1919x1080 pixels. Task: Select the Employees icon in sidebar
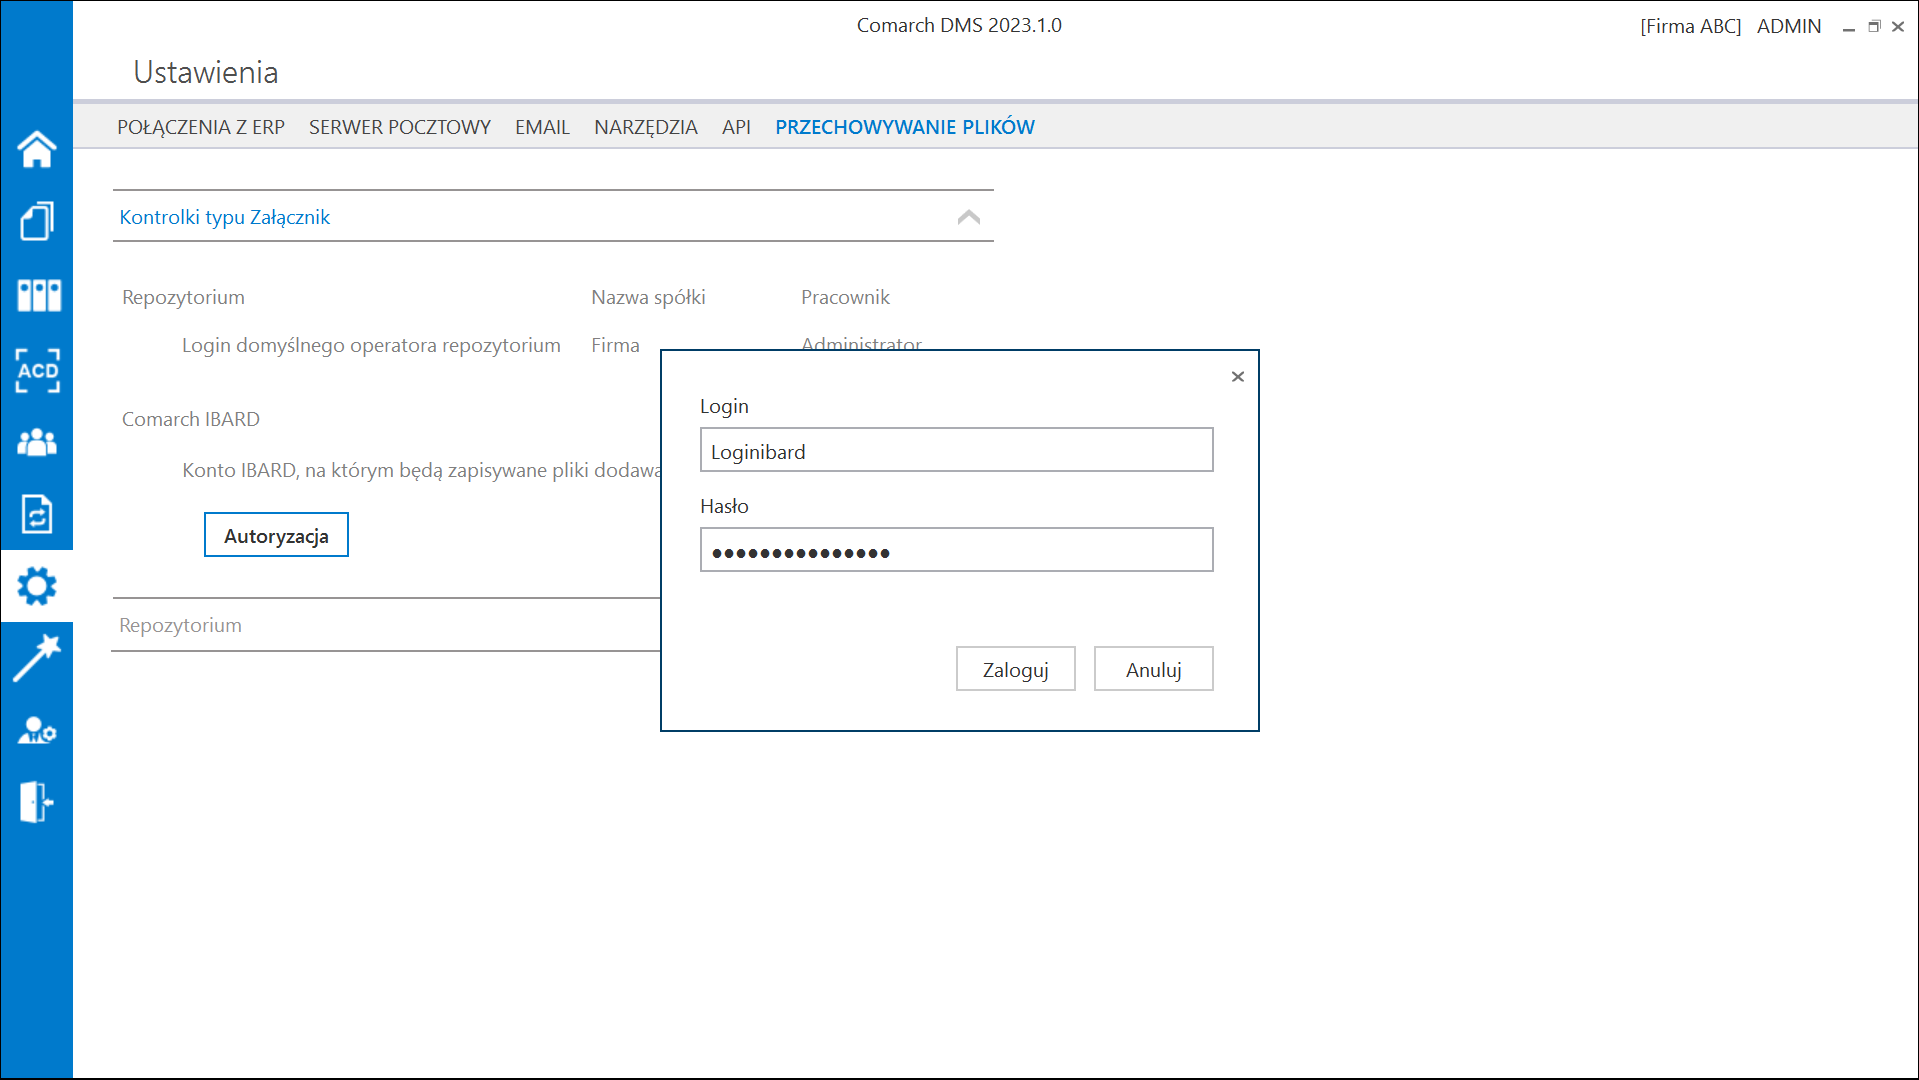[37, 442]
